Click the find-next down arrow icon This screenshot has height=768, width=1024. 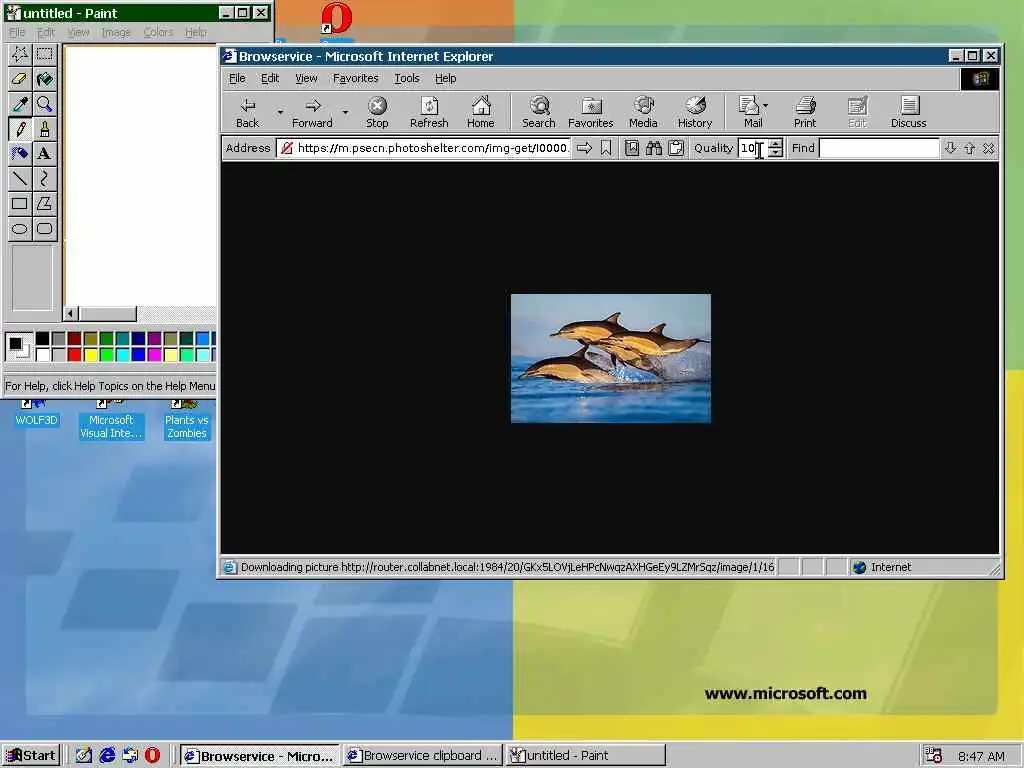(x=950, y=148)
